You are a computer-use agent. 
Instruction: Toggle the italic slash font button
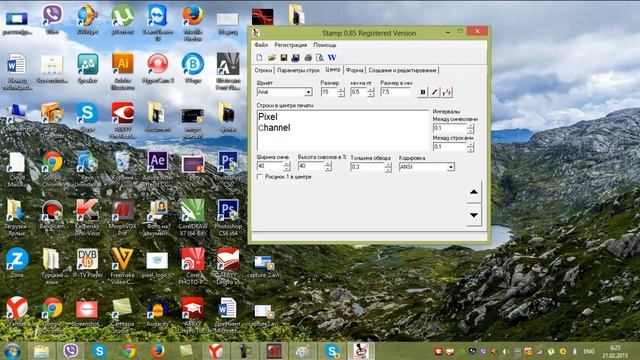tap(435, 92)
